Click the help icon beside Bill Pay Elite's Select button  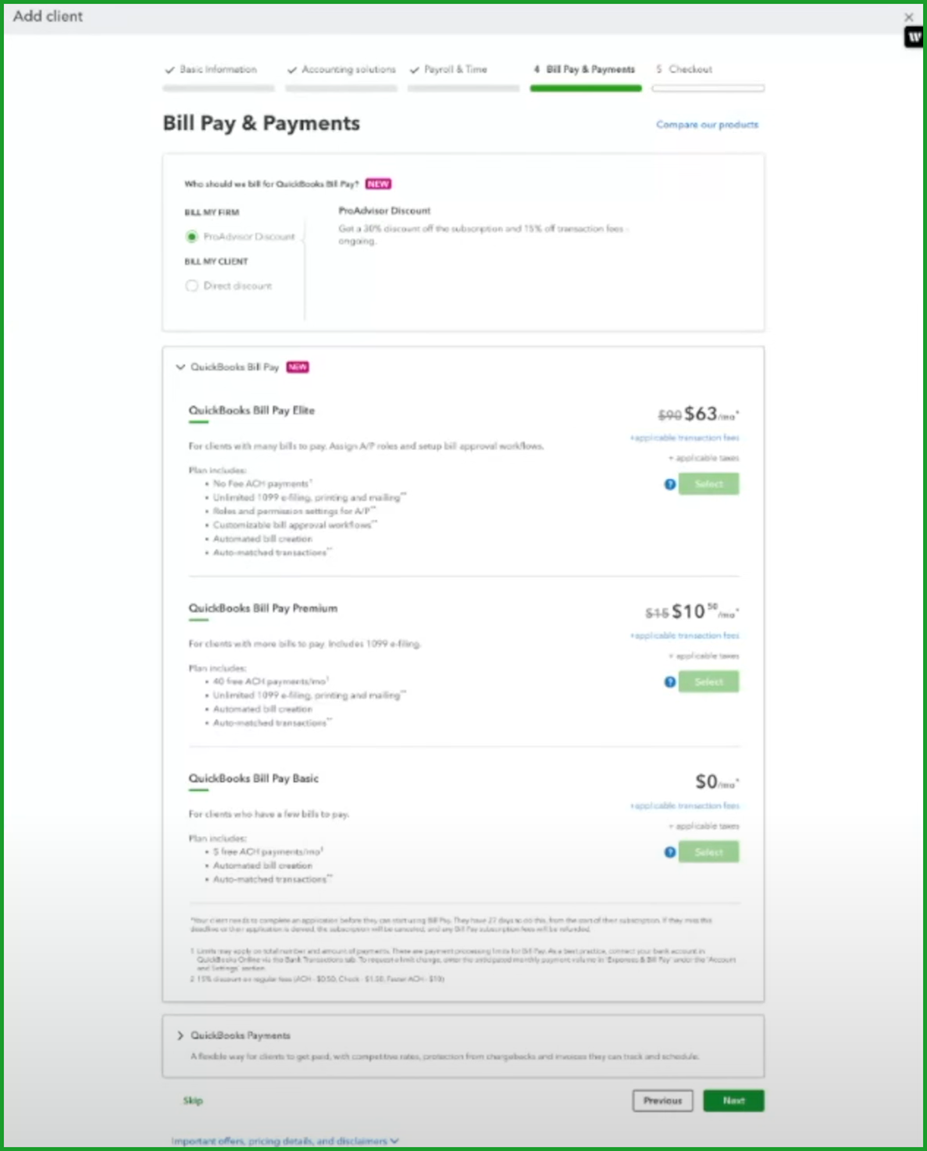point(669,484)
